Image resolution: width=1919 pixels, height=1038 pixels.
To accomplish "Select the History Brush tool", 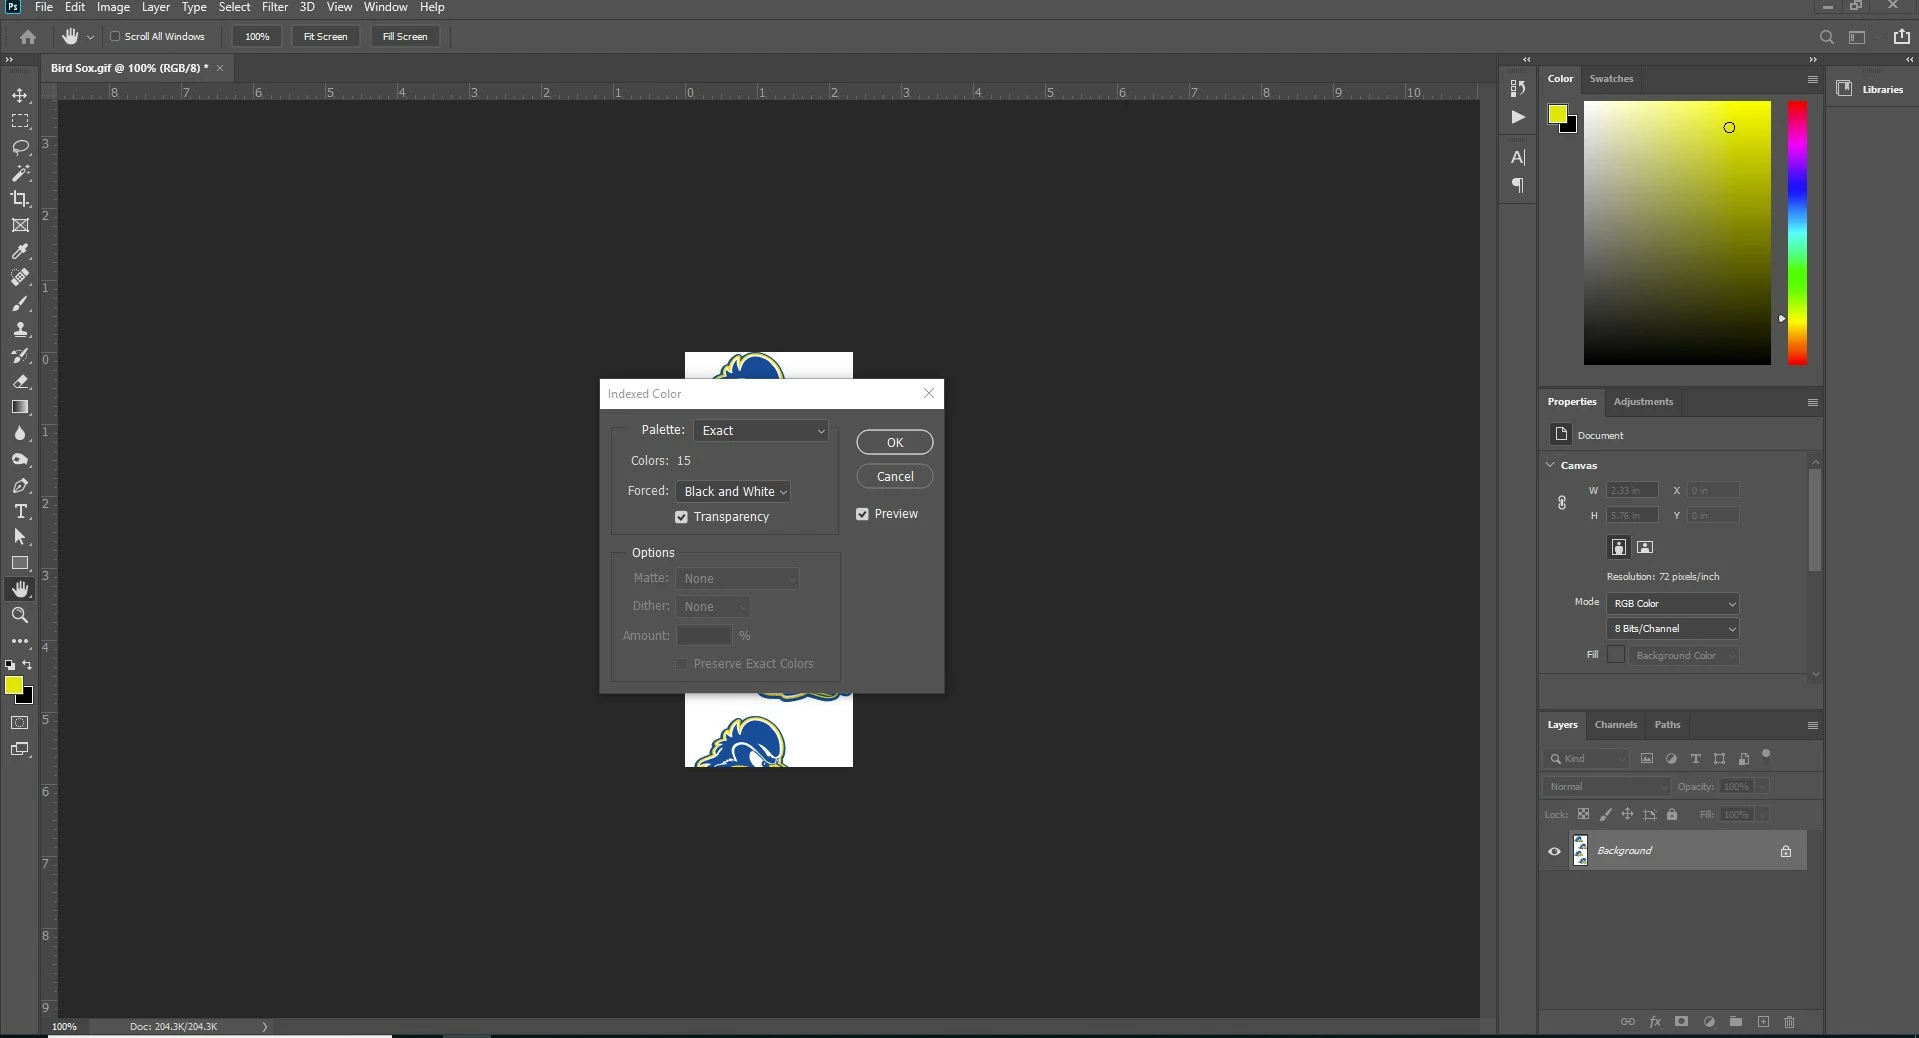I will (x=20, y=355).
